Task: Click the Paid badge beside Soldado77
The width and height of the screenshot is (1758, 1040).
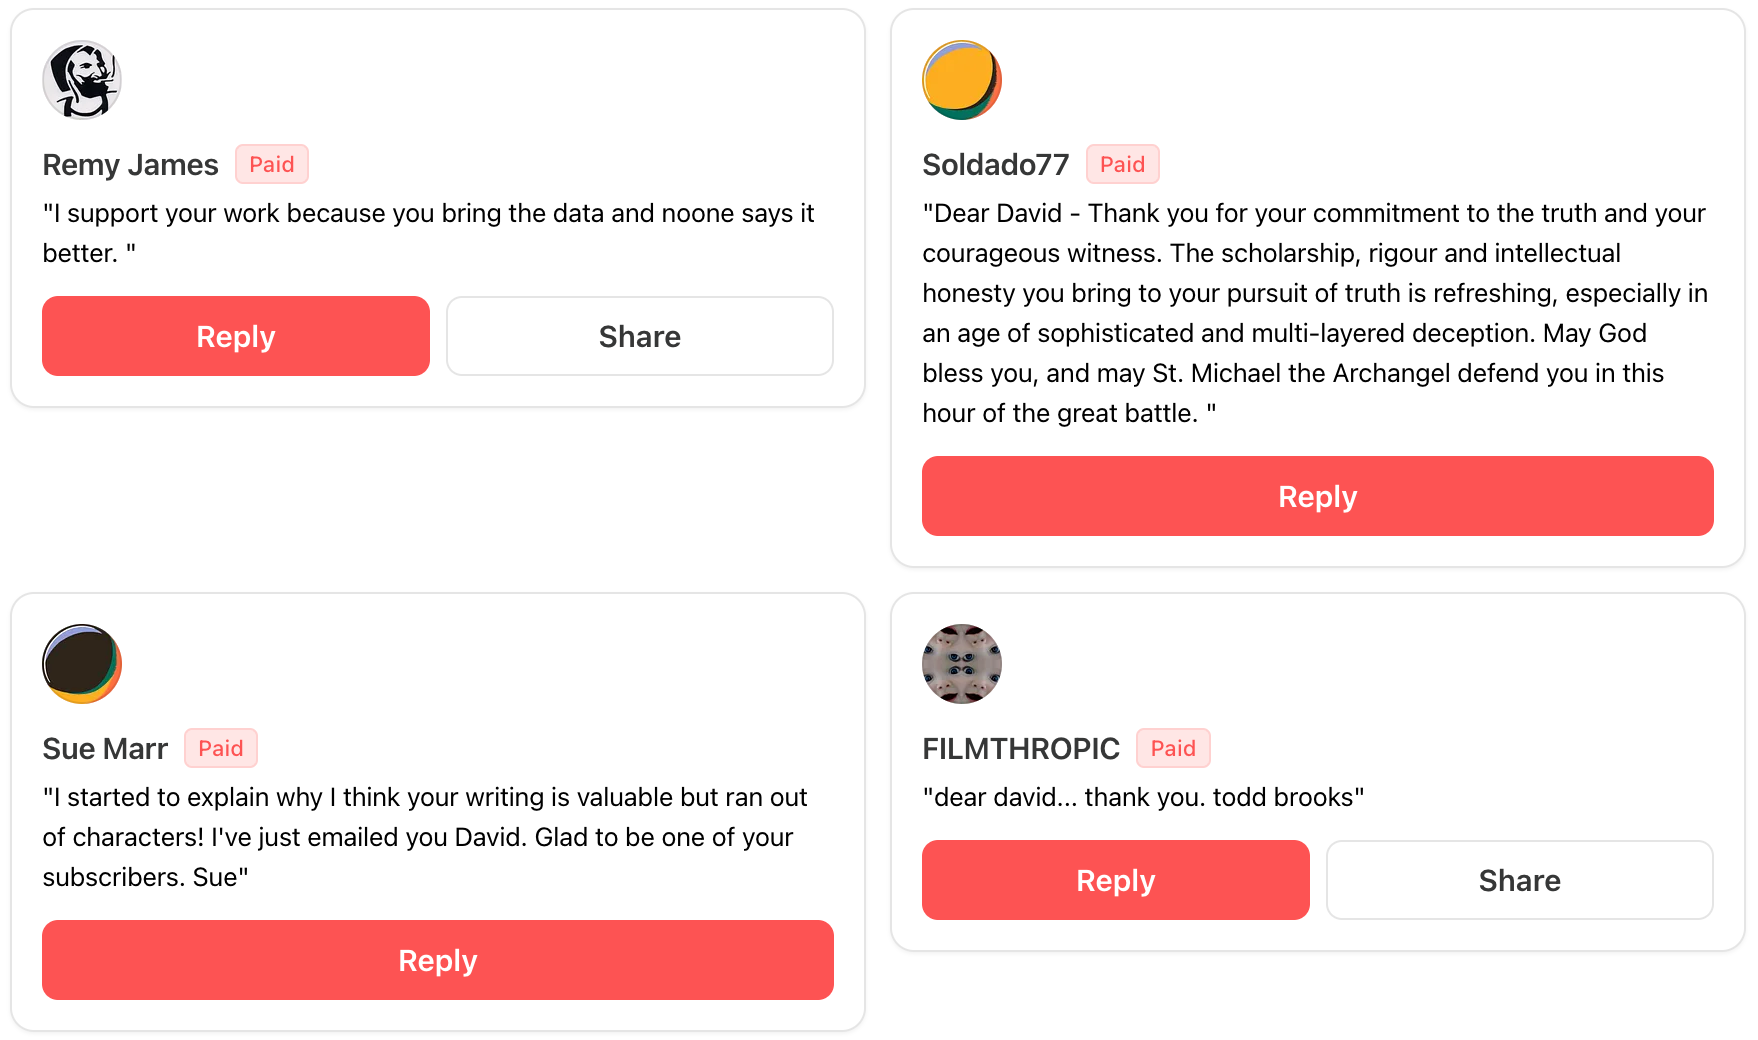Action: point(1122,165)
